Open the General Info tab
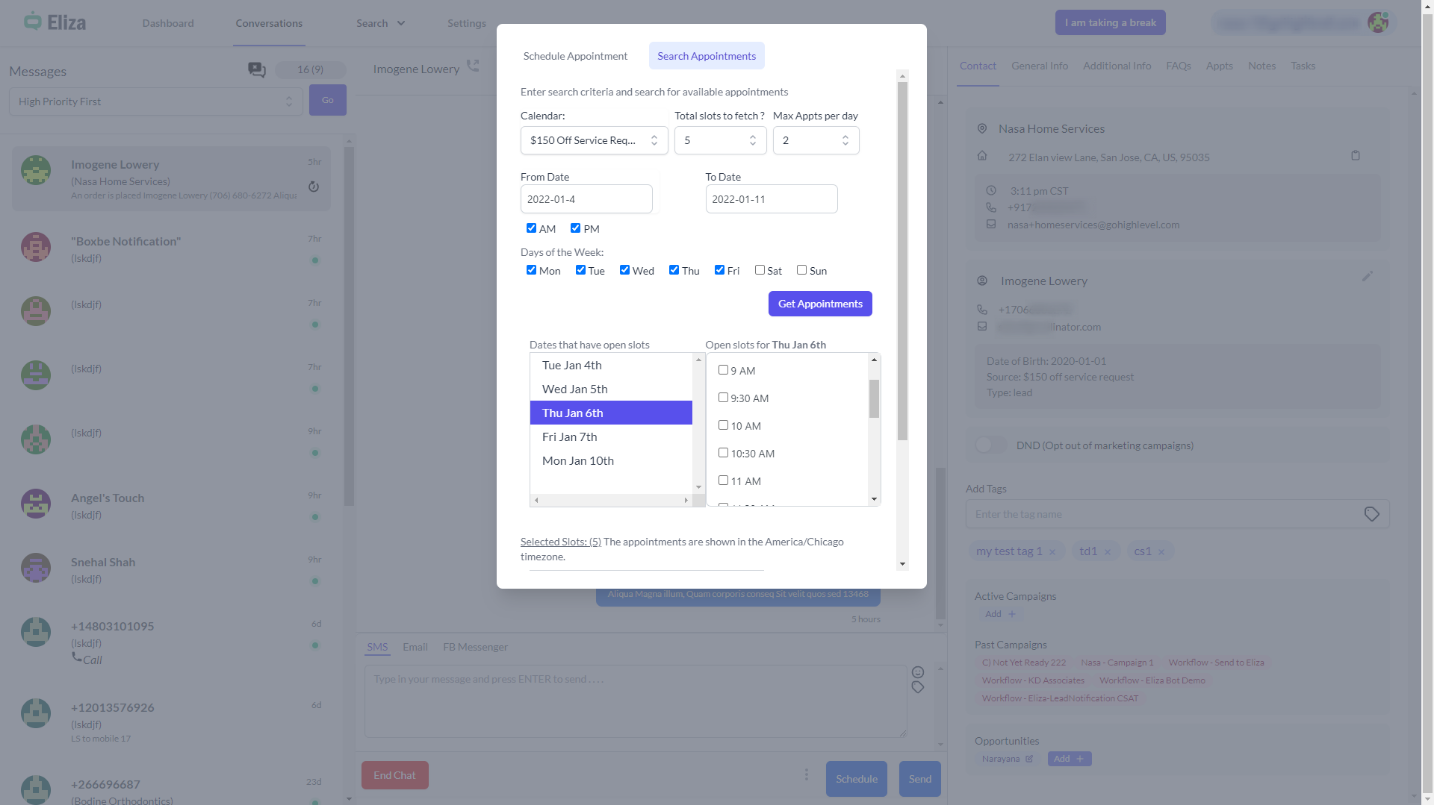Image resolution: width=1434 pixels, height=805 pixels. pyautogui.click(x=1039, y=66)
